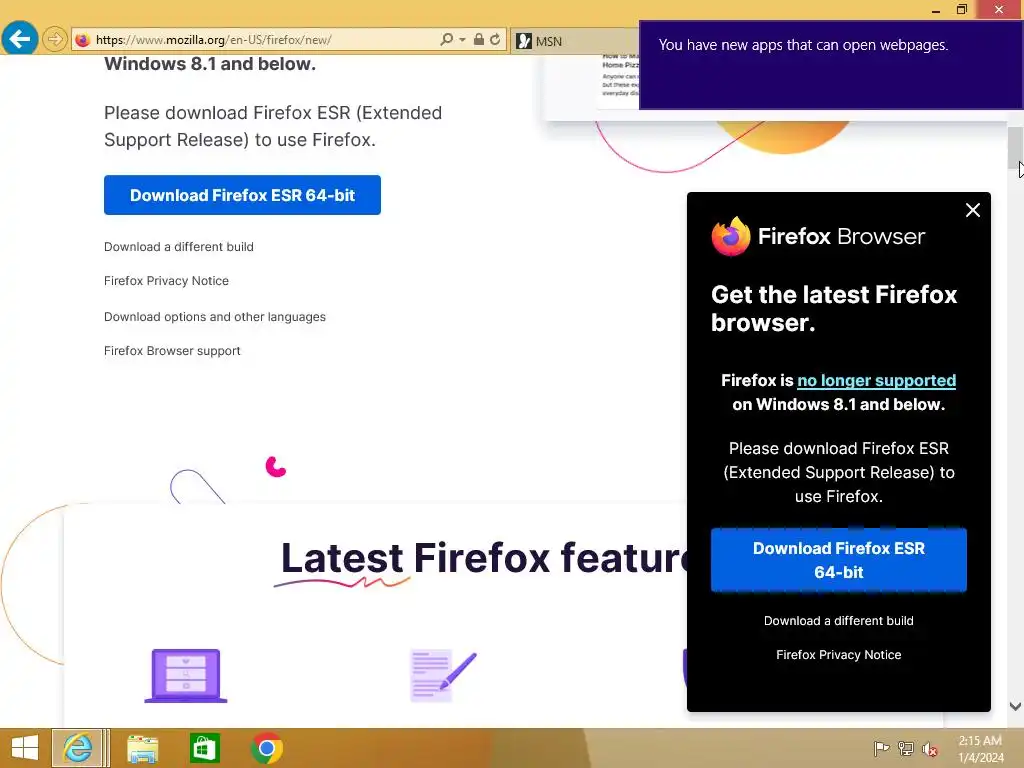
Task: Click the Internet Explorer back arrow button
Action: pos(20,39)
